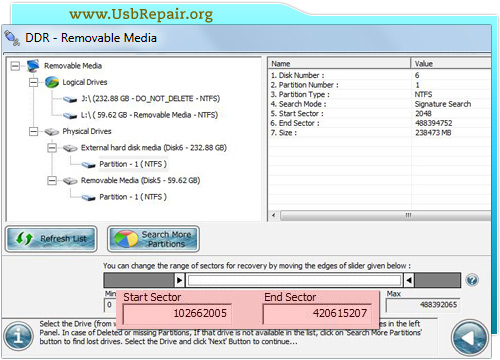Collapse the Removable Media root node
500x360 pixels.
click(15, 66)
